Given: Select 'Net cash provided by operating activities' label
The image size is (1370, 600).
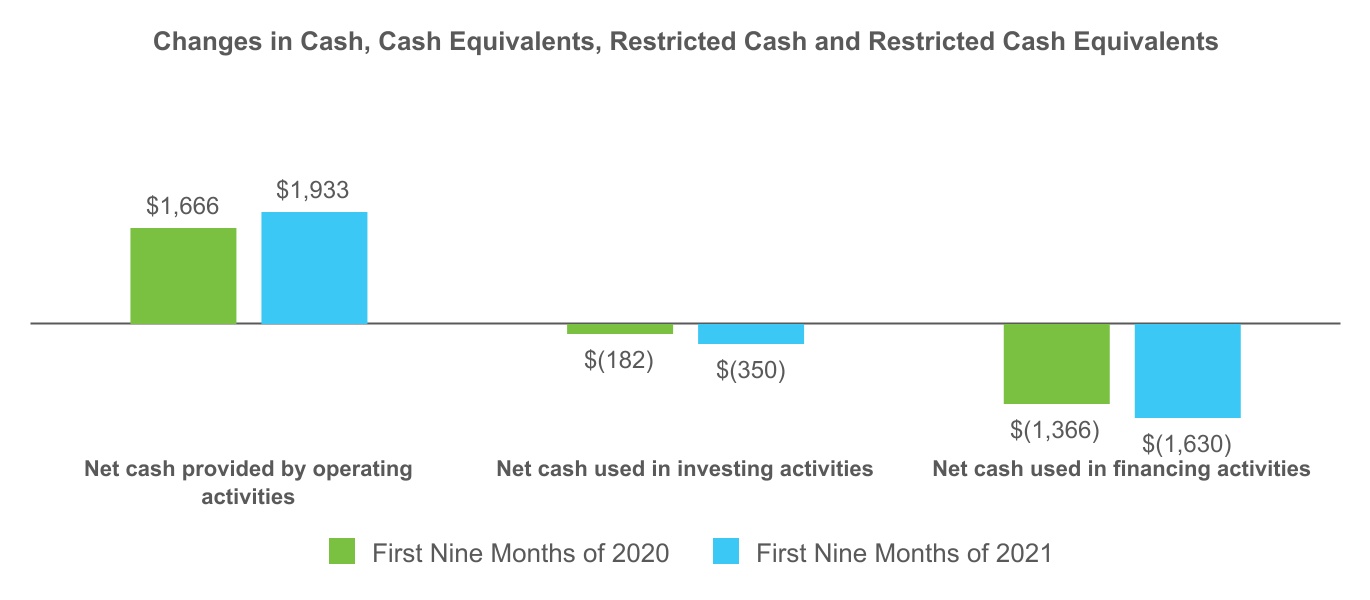Looking at the screenshot, I should click(x=248, y=482).
